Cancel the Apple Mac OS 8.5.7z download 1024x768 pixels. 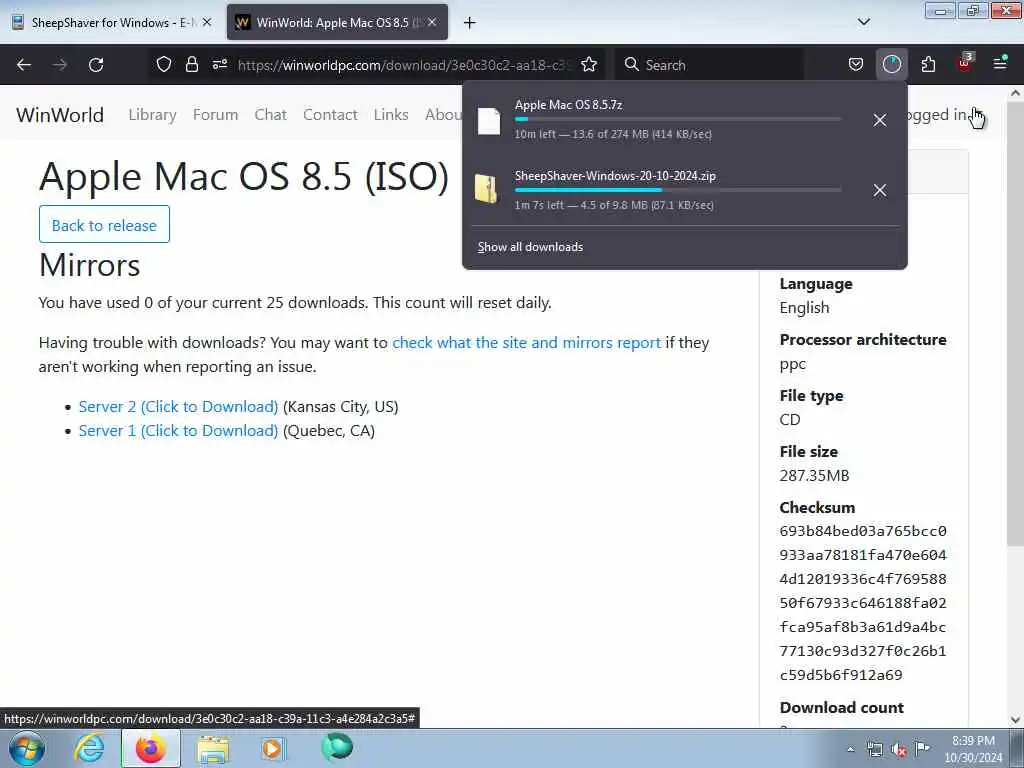coord(880,120)
